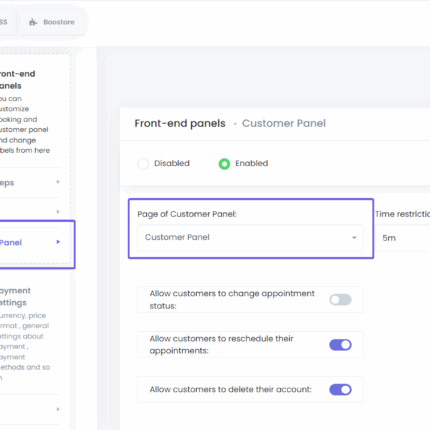430x430 pixels.
Task: Click the Boostore puzzle piece icon
Action: tap(33, 22)
